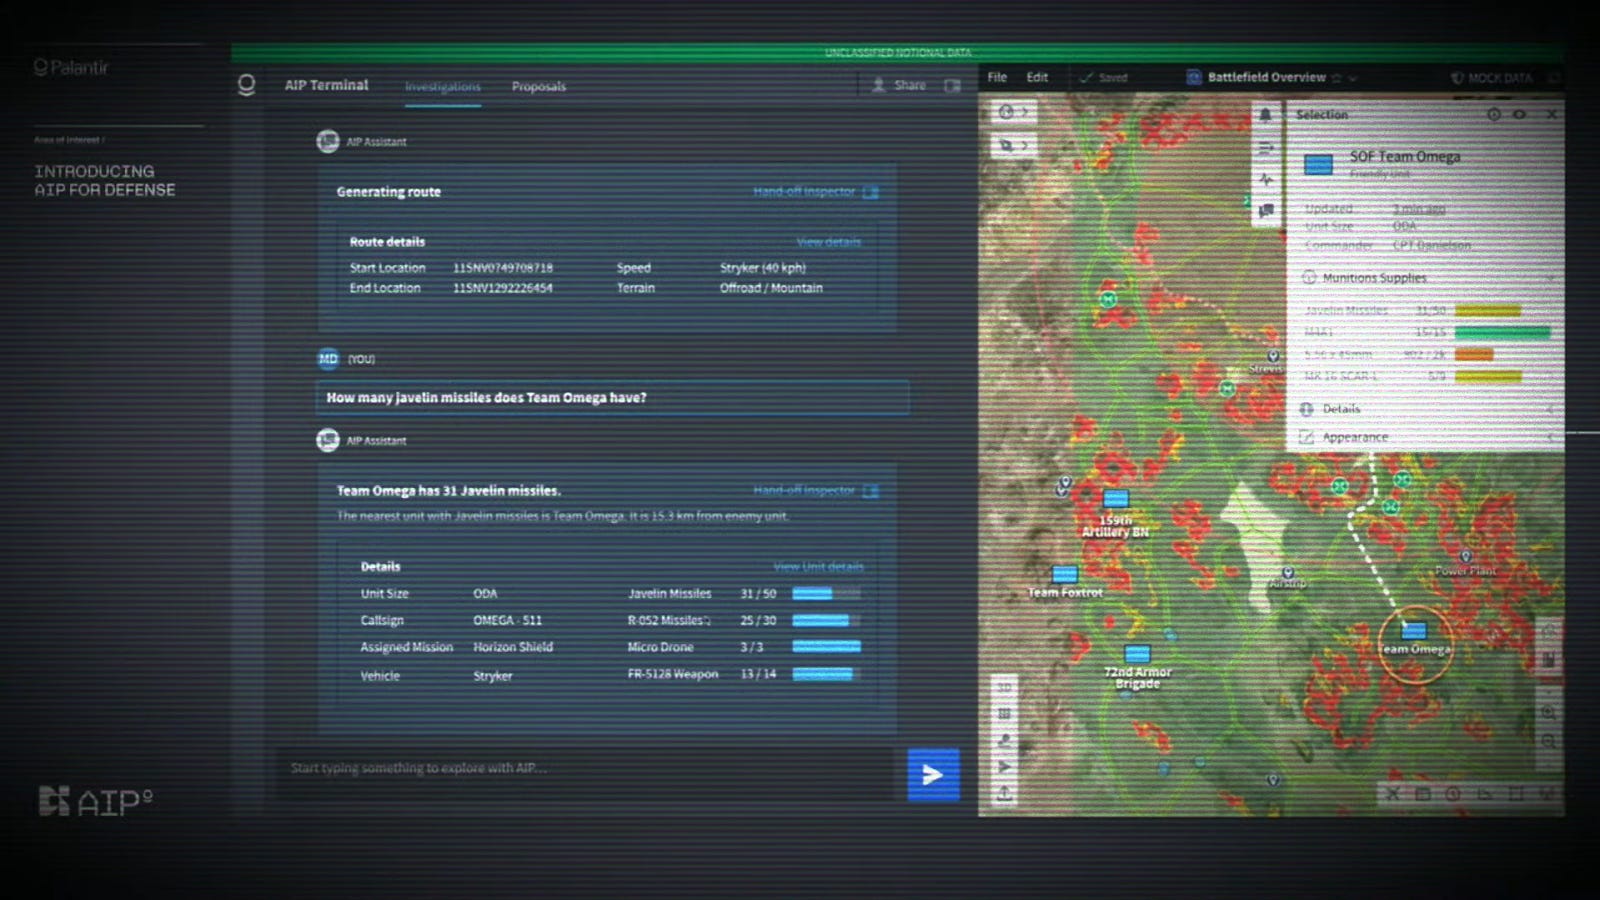Select the 159th Artillery BN unit marker
This screenshot has width=1600, height=900.
(1115, 498)
